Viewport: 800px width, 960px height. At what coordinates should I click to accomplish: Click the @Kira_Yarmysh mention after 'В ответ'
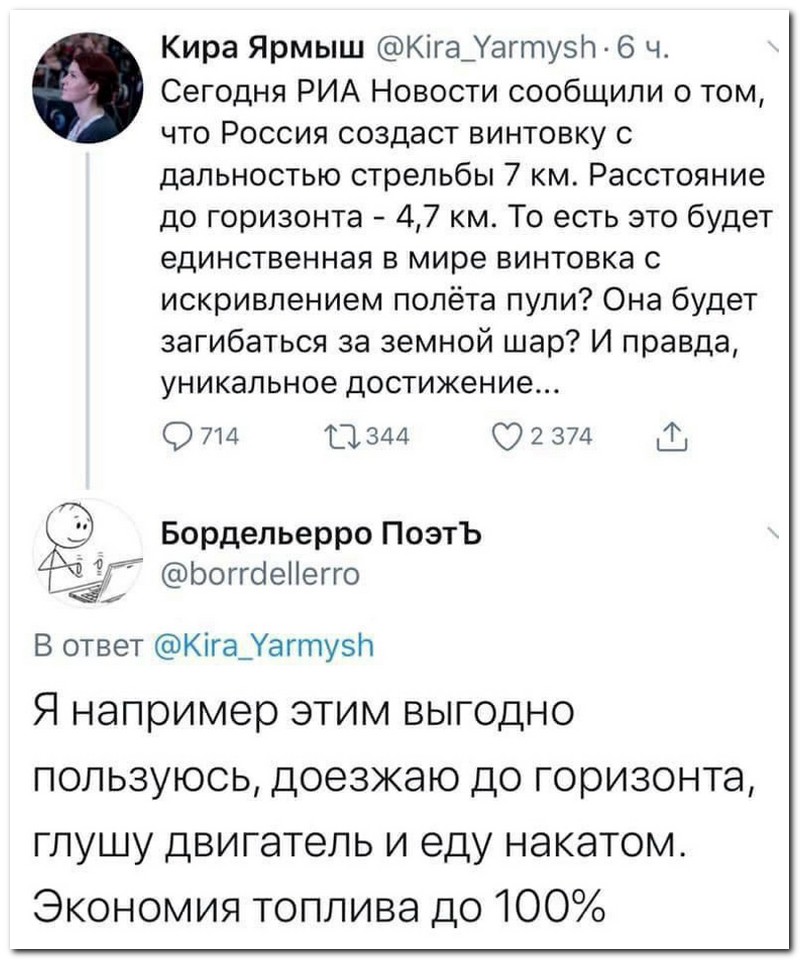click(x=265, y=646)
